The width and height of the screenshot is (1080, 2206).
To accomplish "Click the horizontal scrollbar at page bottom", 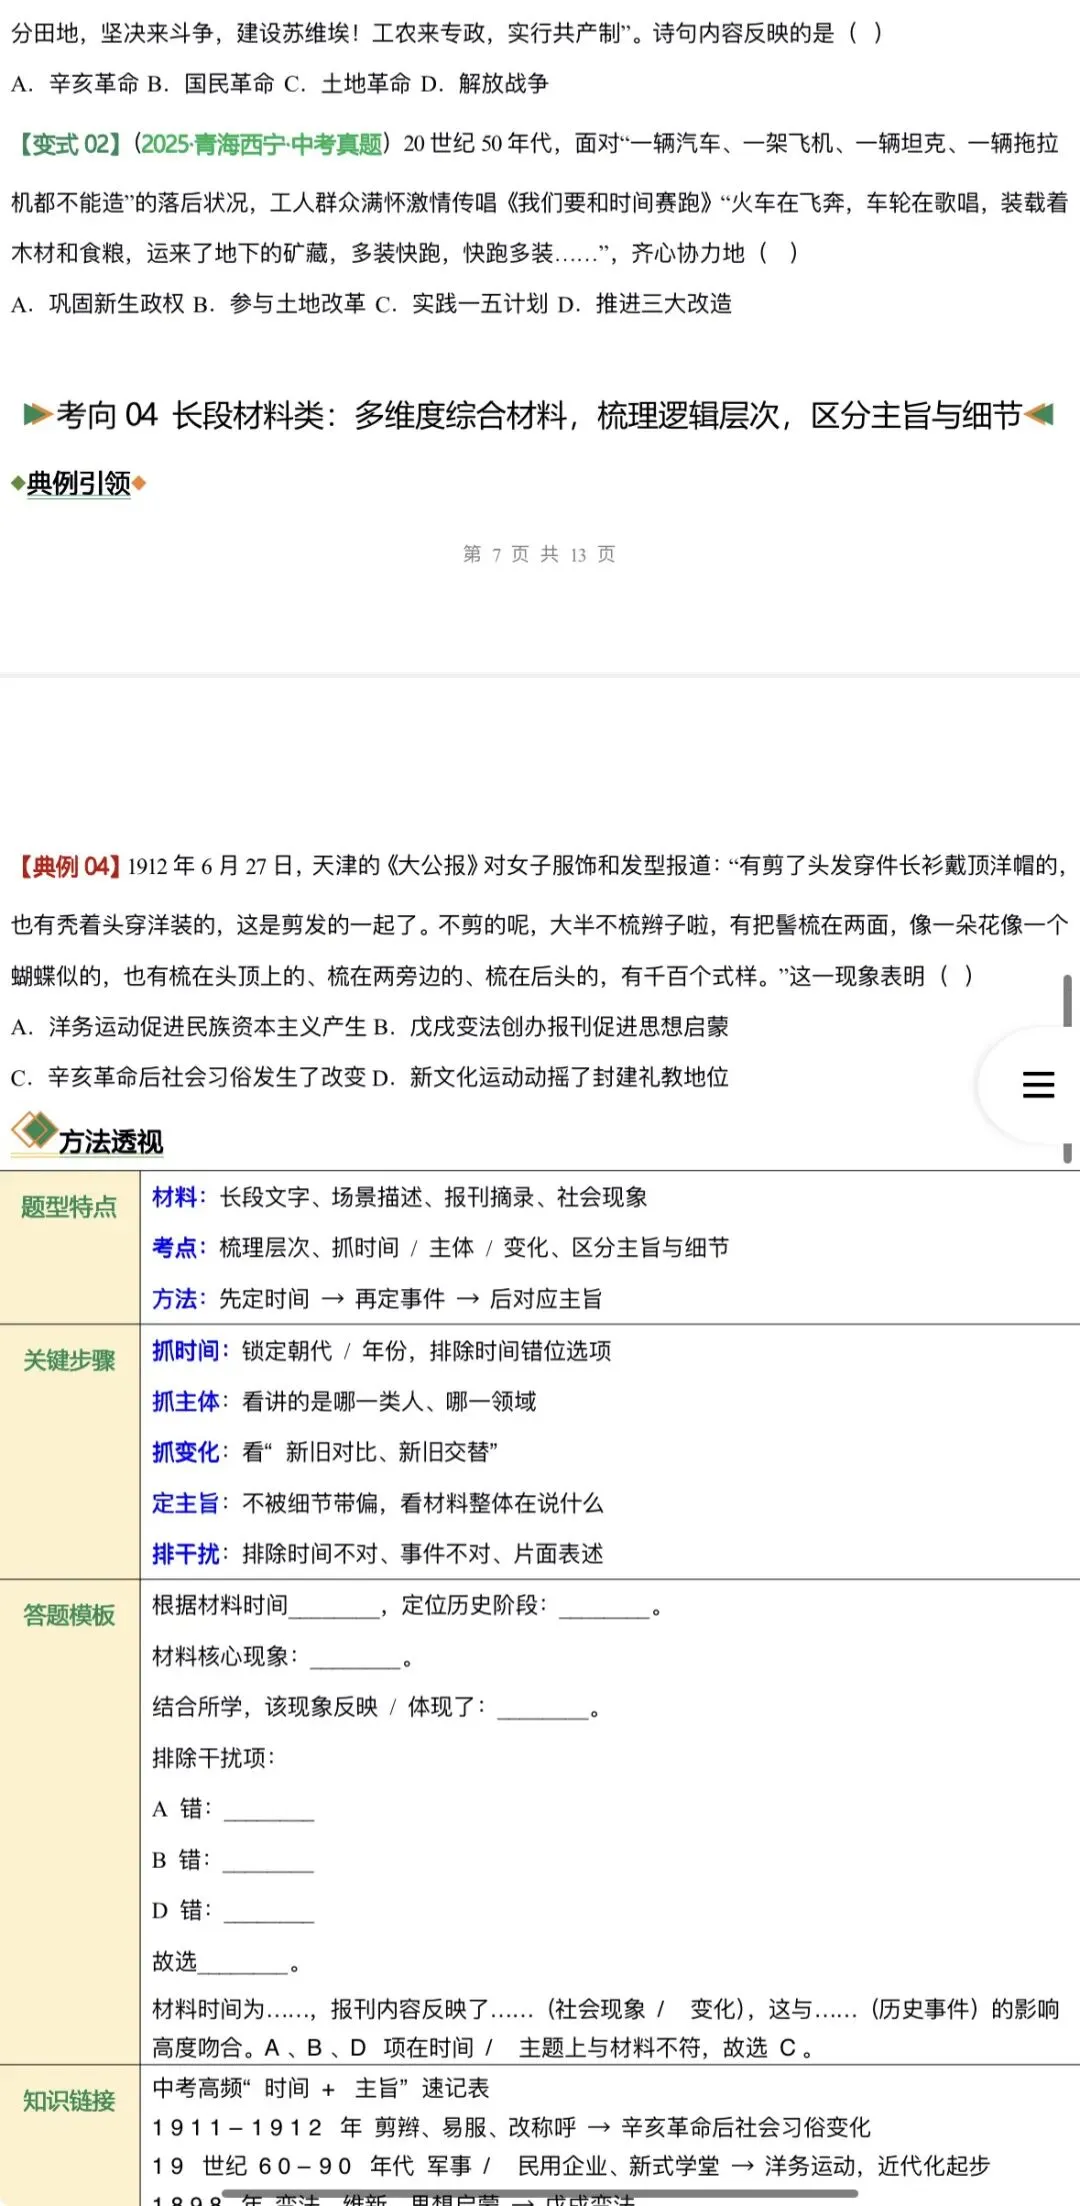I will pyautogui.click(x=540, y=2195).
